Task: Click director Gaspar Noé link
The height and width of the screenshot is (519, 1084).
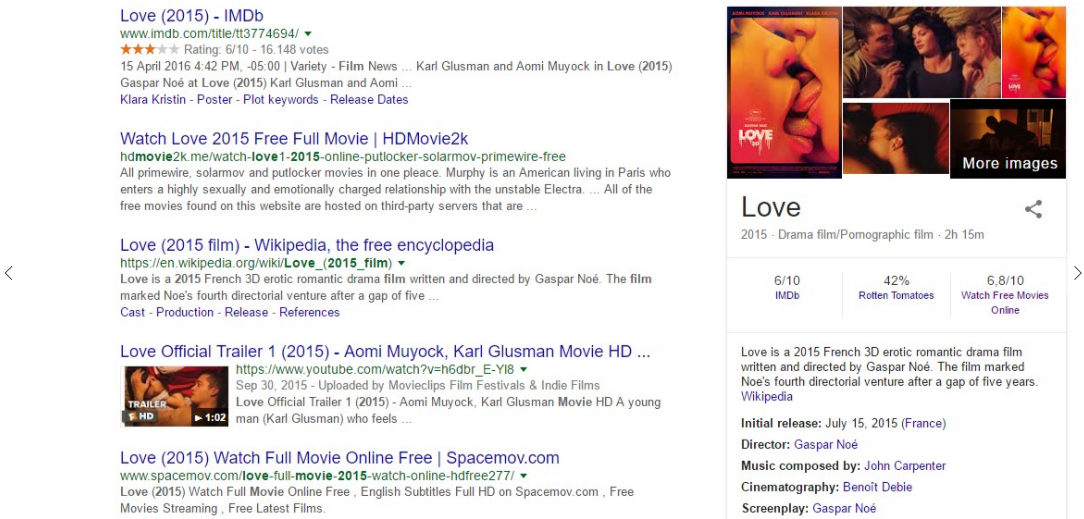Action: point(825,444)
